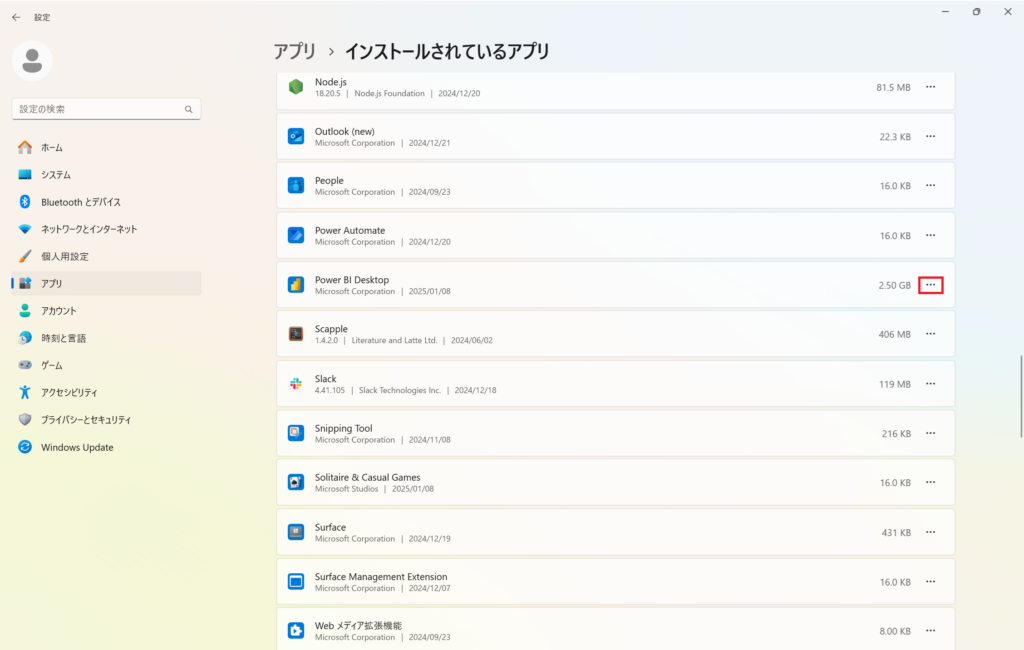Screen dimensions: 1024x650
Task: Click the 81.5 MB size value
Action: (x=893, y=88)
